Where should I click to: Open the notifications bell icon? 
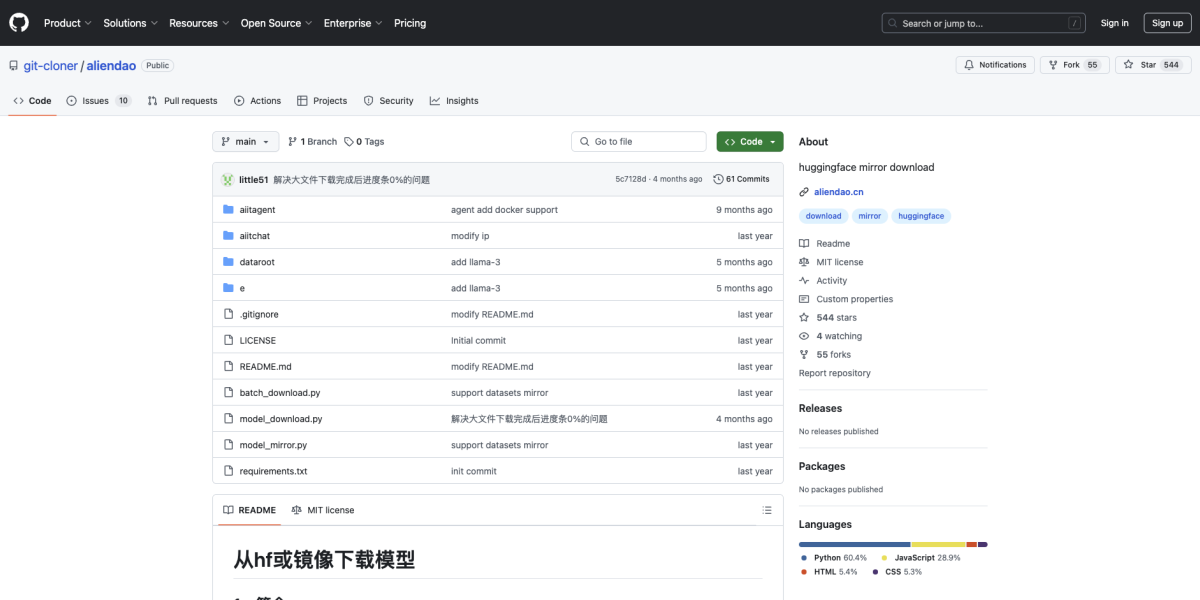(x=968, y=64)
